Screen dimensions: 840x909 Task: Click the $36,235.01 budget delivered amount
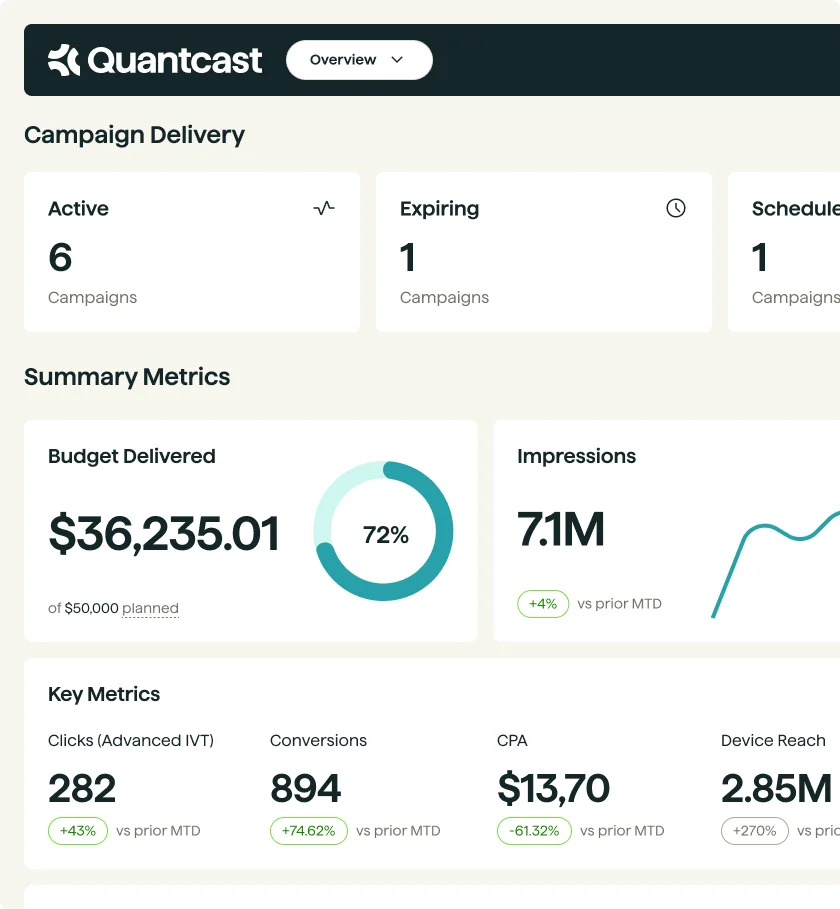(x=164, y=534)
